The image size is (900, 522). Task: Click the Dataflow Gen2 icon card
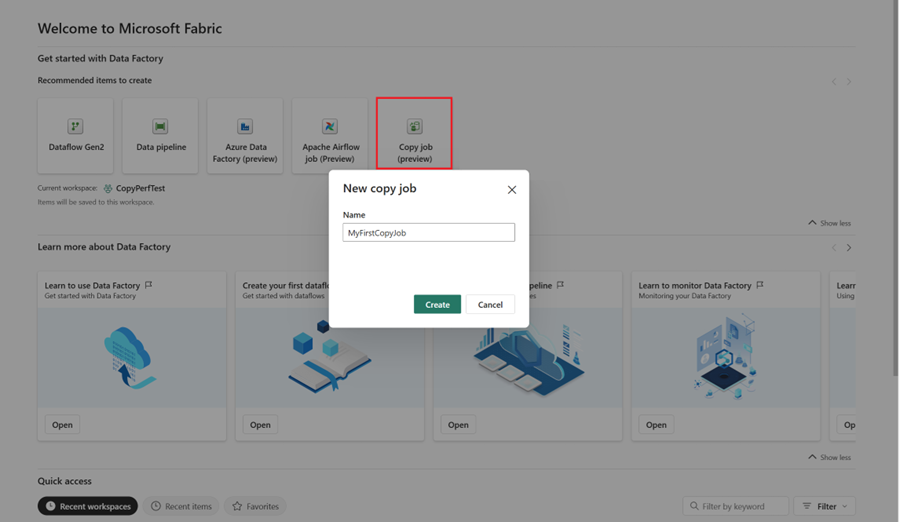[75, 136]
